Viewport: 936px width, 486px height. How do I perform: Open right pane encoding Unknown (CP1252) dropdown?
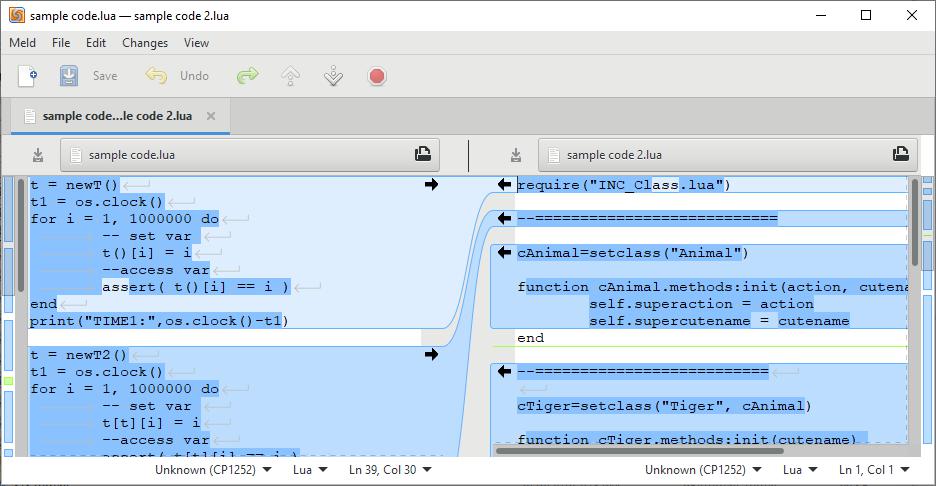(x=703, y=470)
